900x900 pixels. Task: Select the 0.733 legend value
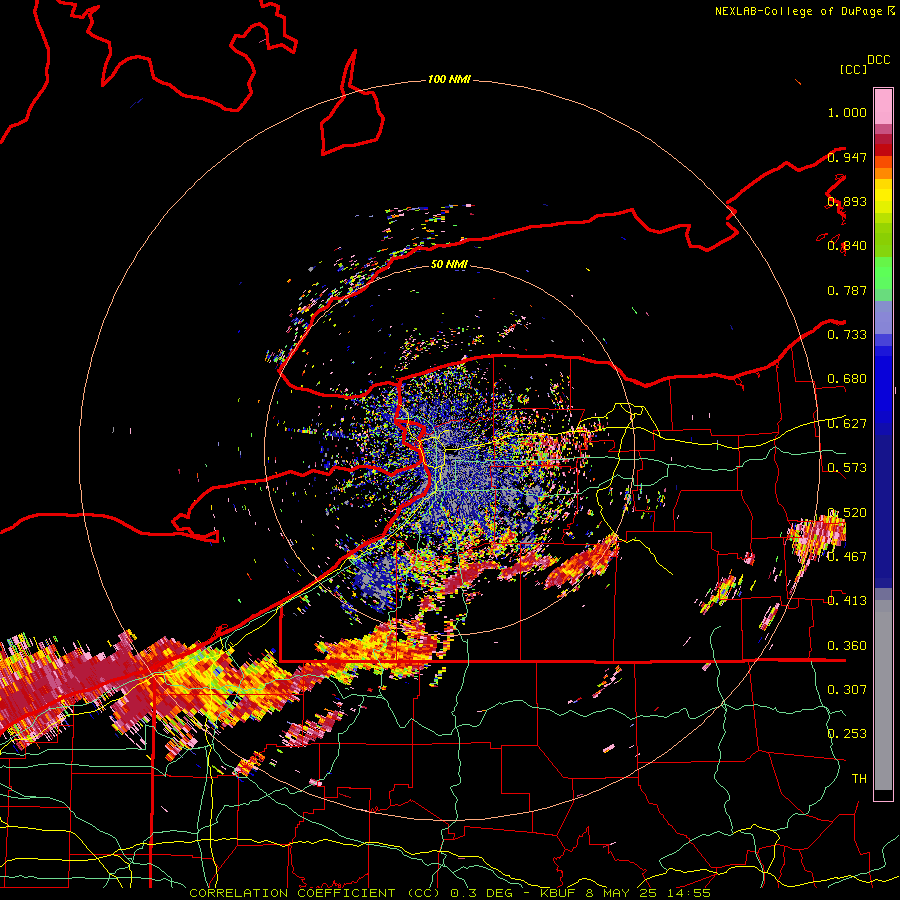tap(847, 334)
